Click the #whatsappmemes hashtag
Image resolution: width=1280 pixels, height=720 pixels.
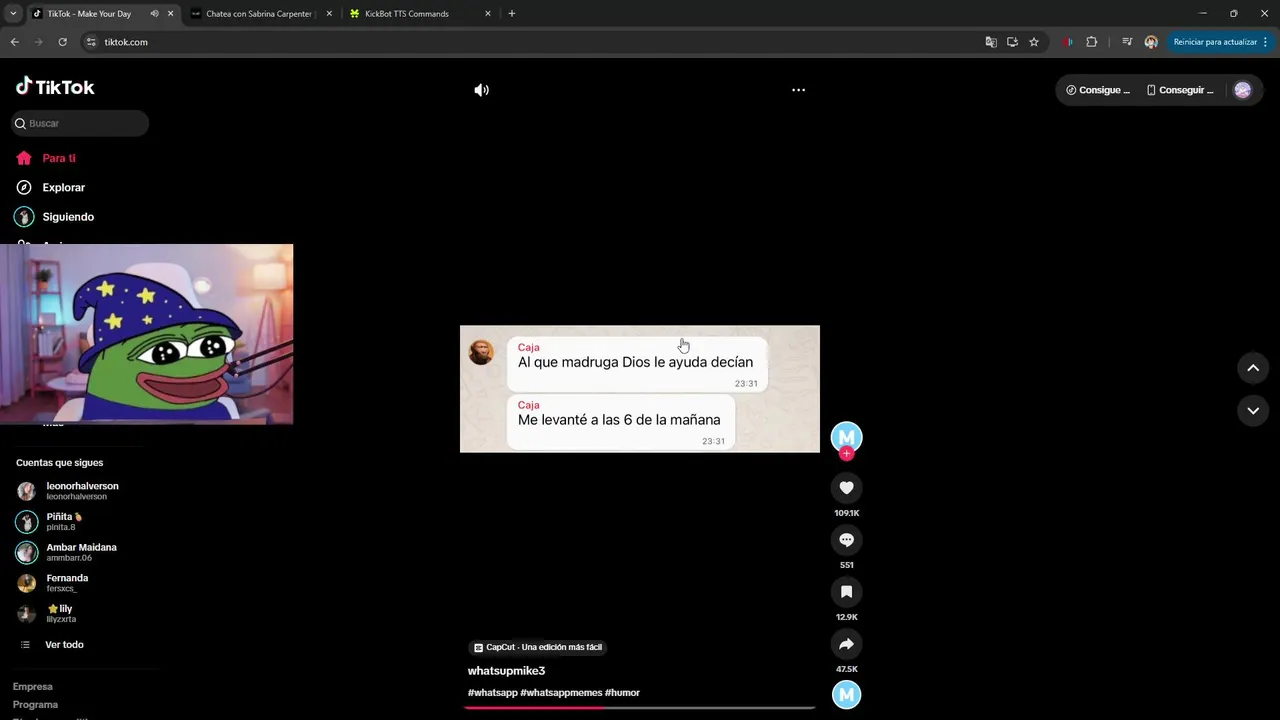(561, 692)
